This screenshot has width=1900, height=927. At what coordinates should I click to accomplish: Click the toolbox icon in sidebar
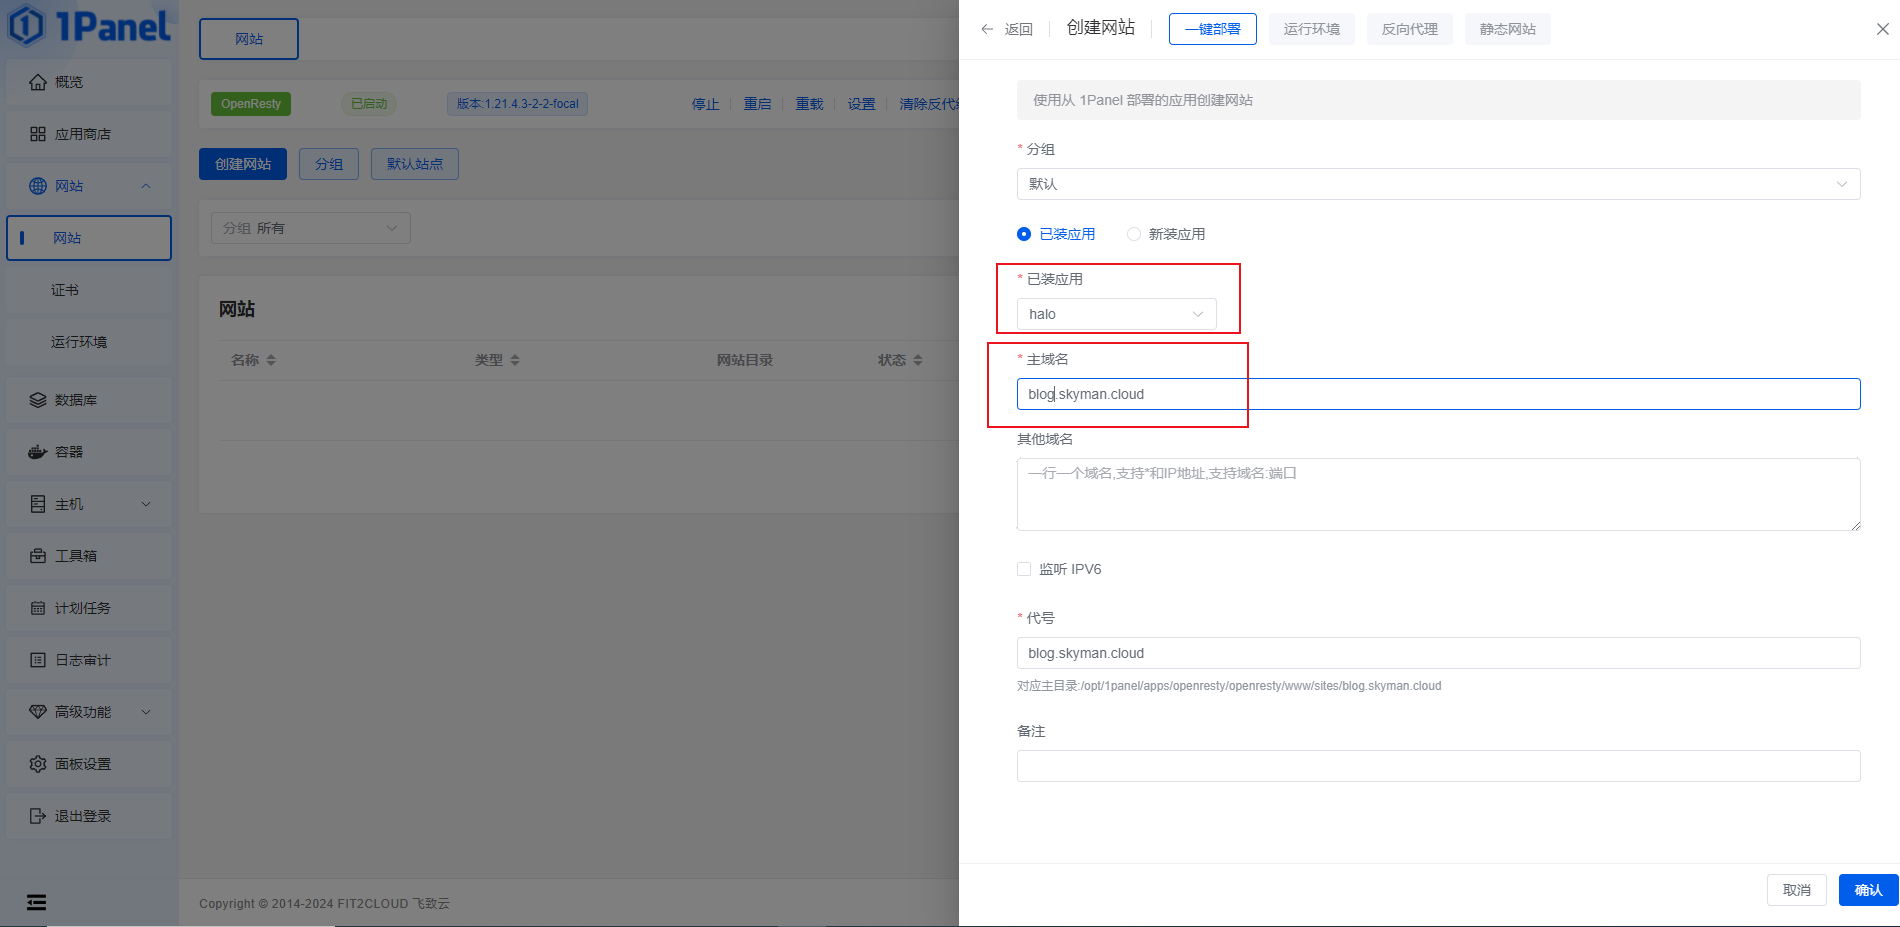pos(38,556)
